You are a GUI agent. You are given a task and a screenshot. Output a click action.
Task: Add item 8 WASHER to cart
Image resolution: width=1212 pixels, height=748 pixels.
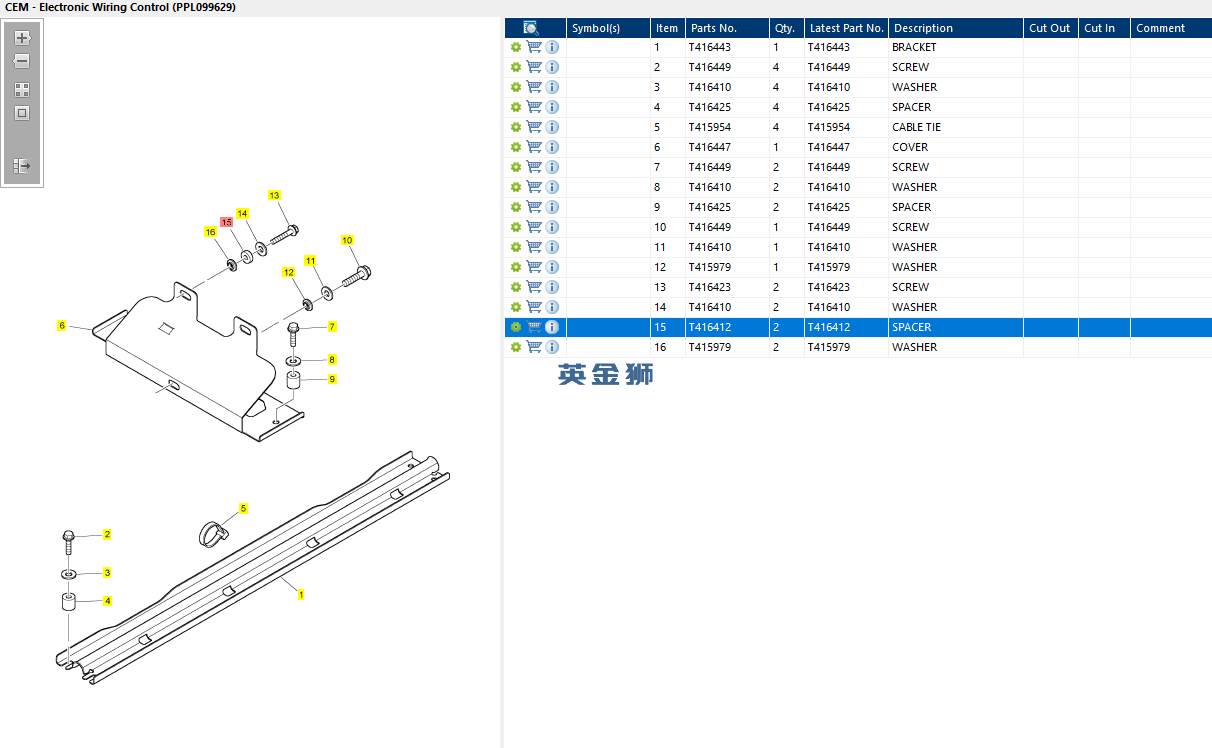[x=534, y=187]
